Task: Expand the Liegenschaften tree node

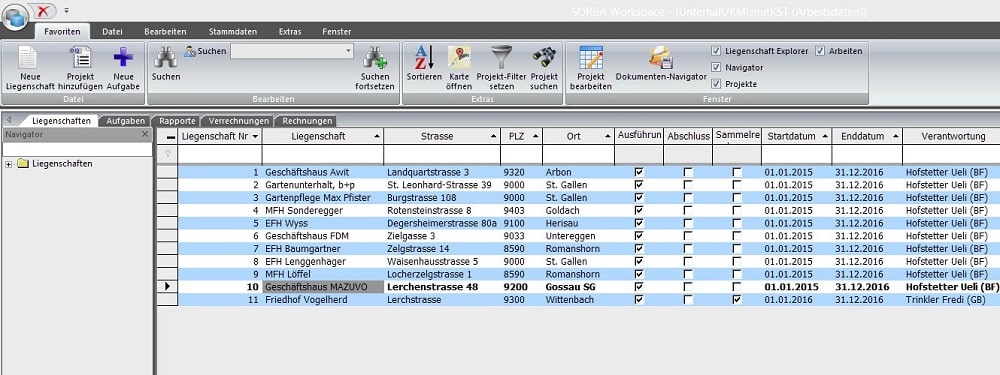Action: coord(8,165)
